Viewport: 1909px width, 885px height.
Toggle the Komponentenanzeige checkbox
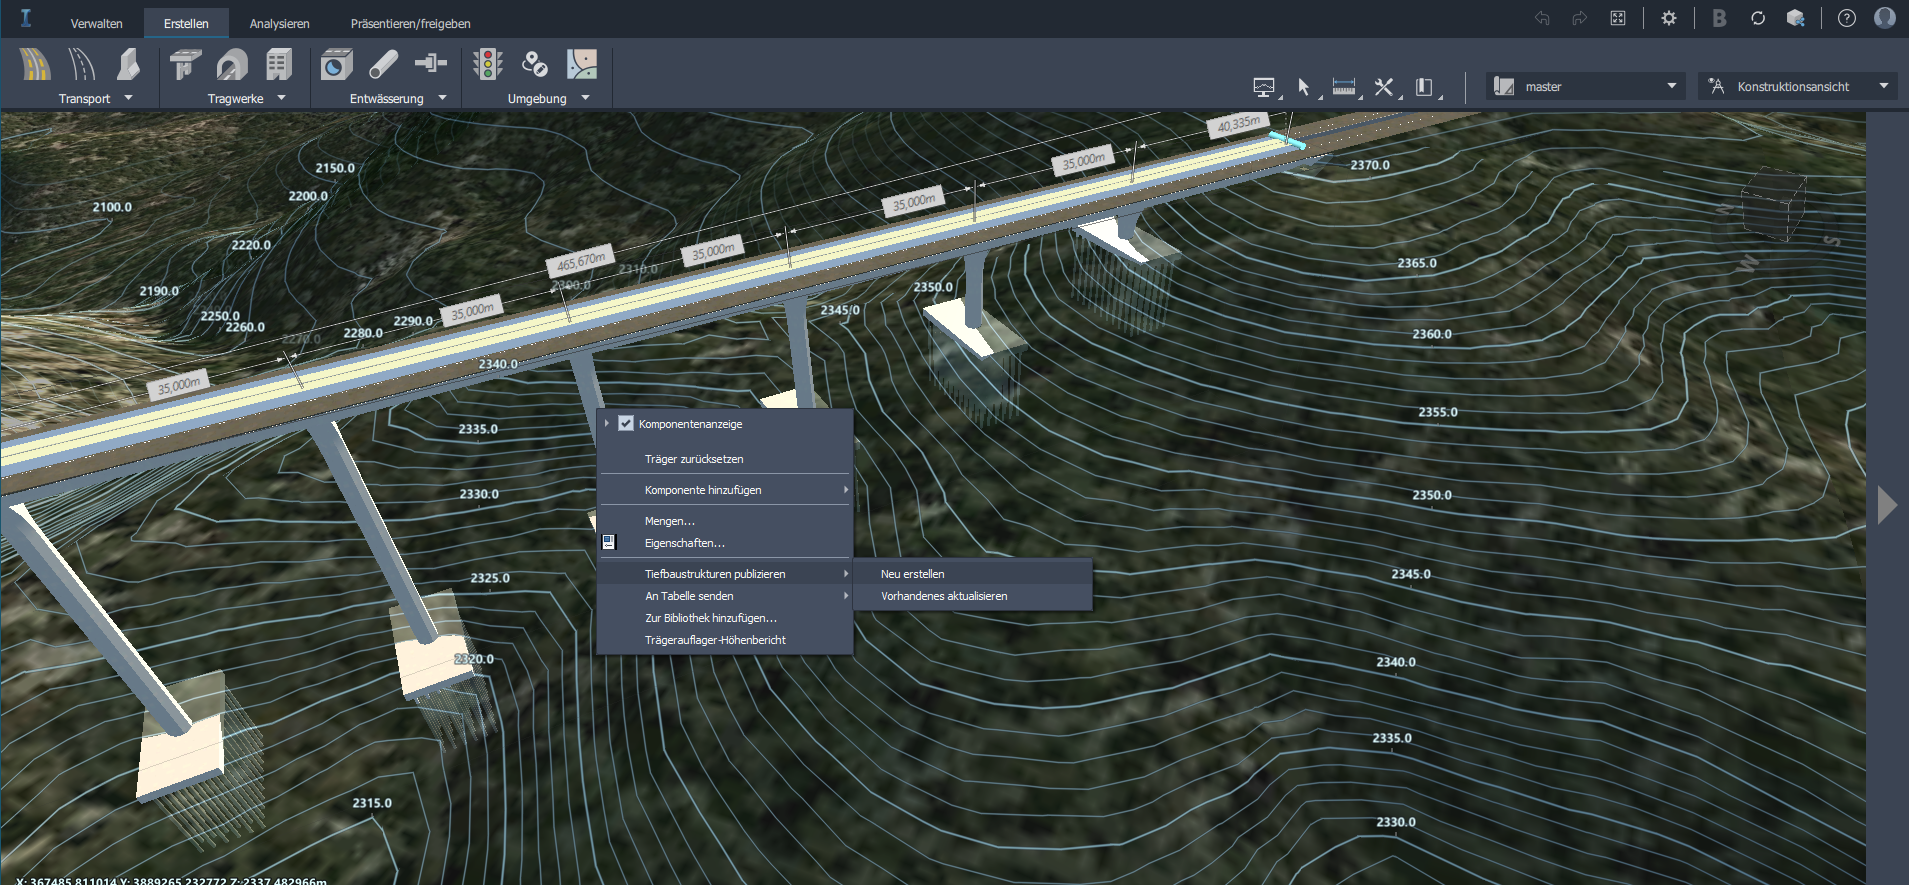[626, 423]
